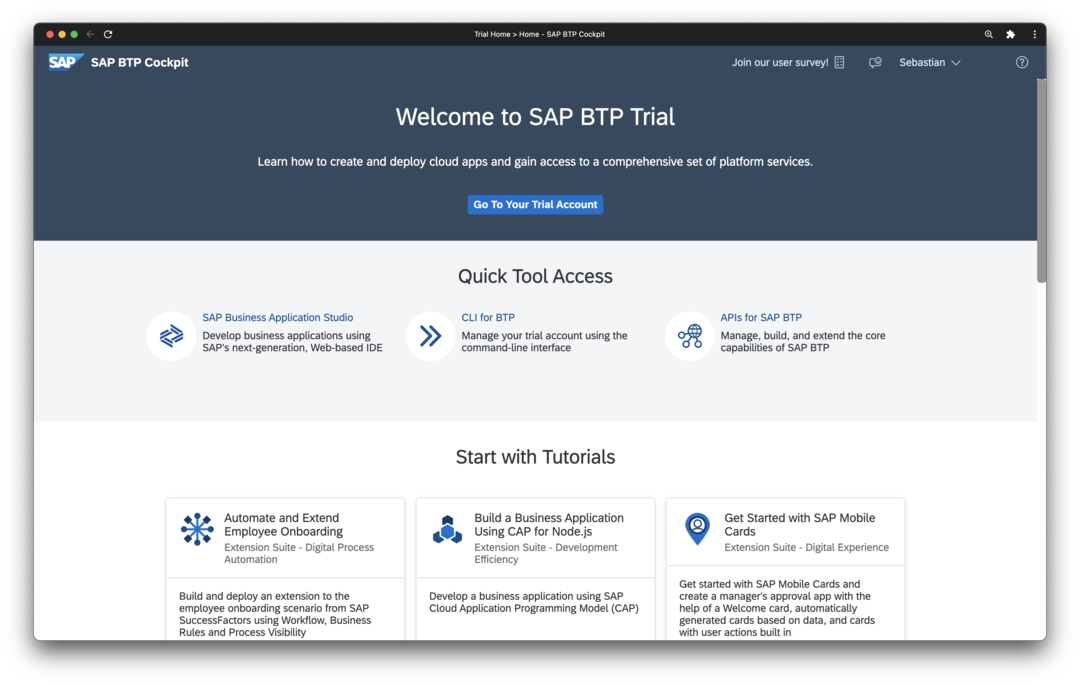Open the help question mark icon
This screenshot has height=685, width=1080.
[1021, 62]
